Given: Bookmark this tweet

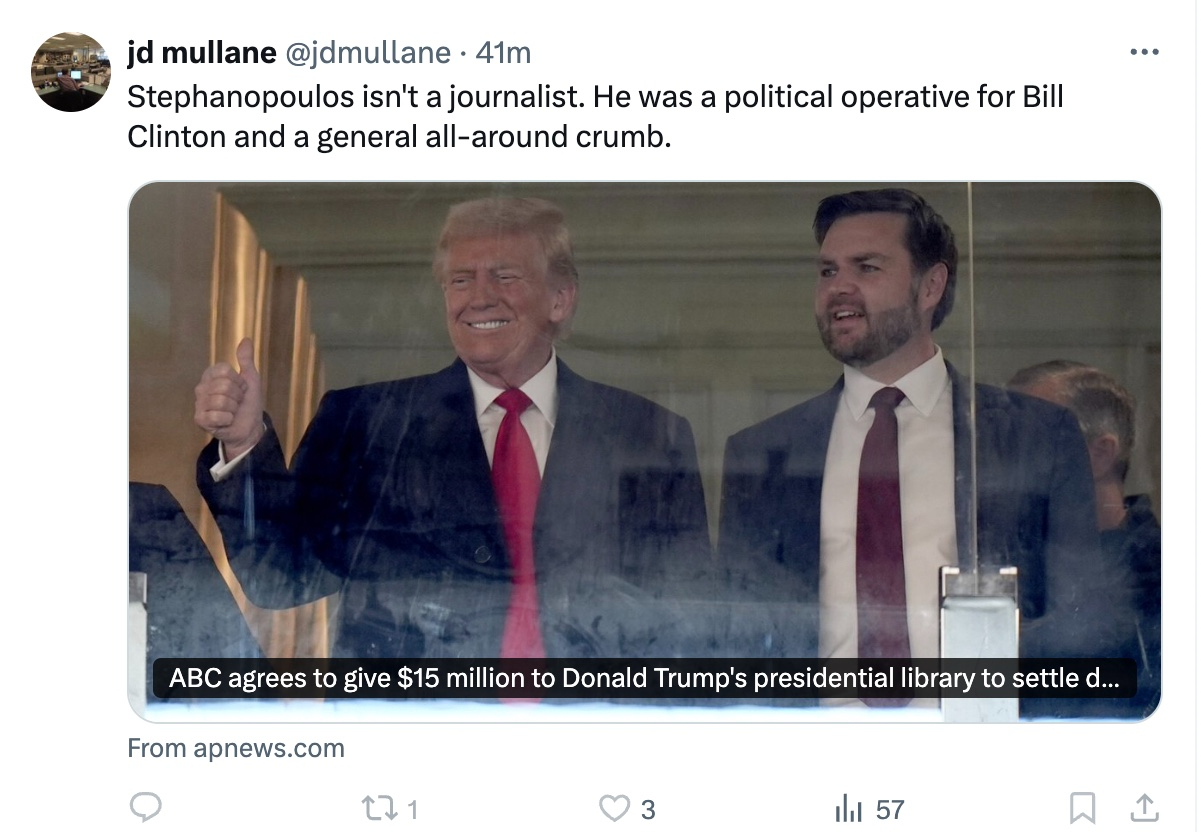Looking at the screenshot, I should pos(1082,808).
